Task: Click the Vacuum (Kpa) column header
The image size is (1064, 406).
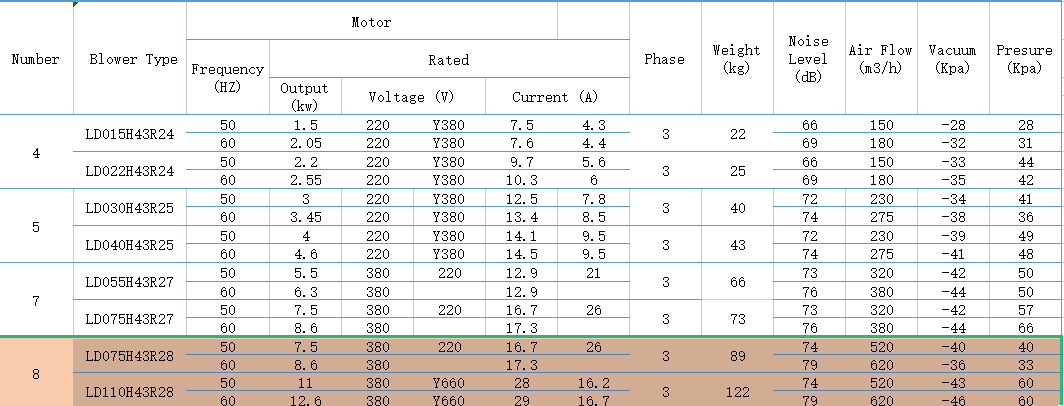Action: 953,58
